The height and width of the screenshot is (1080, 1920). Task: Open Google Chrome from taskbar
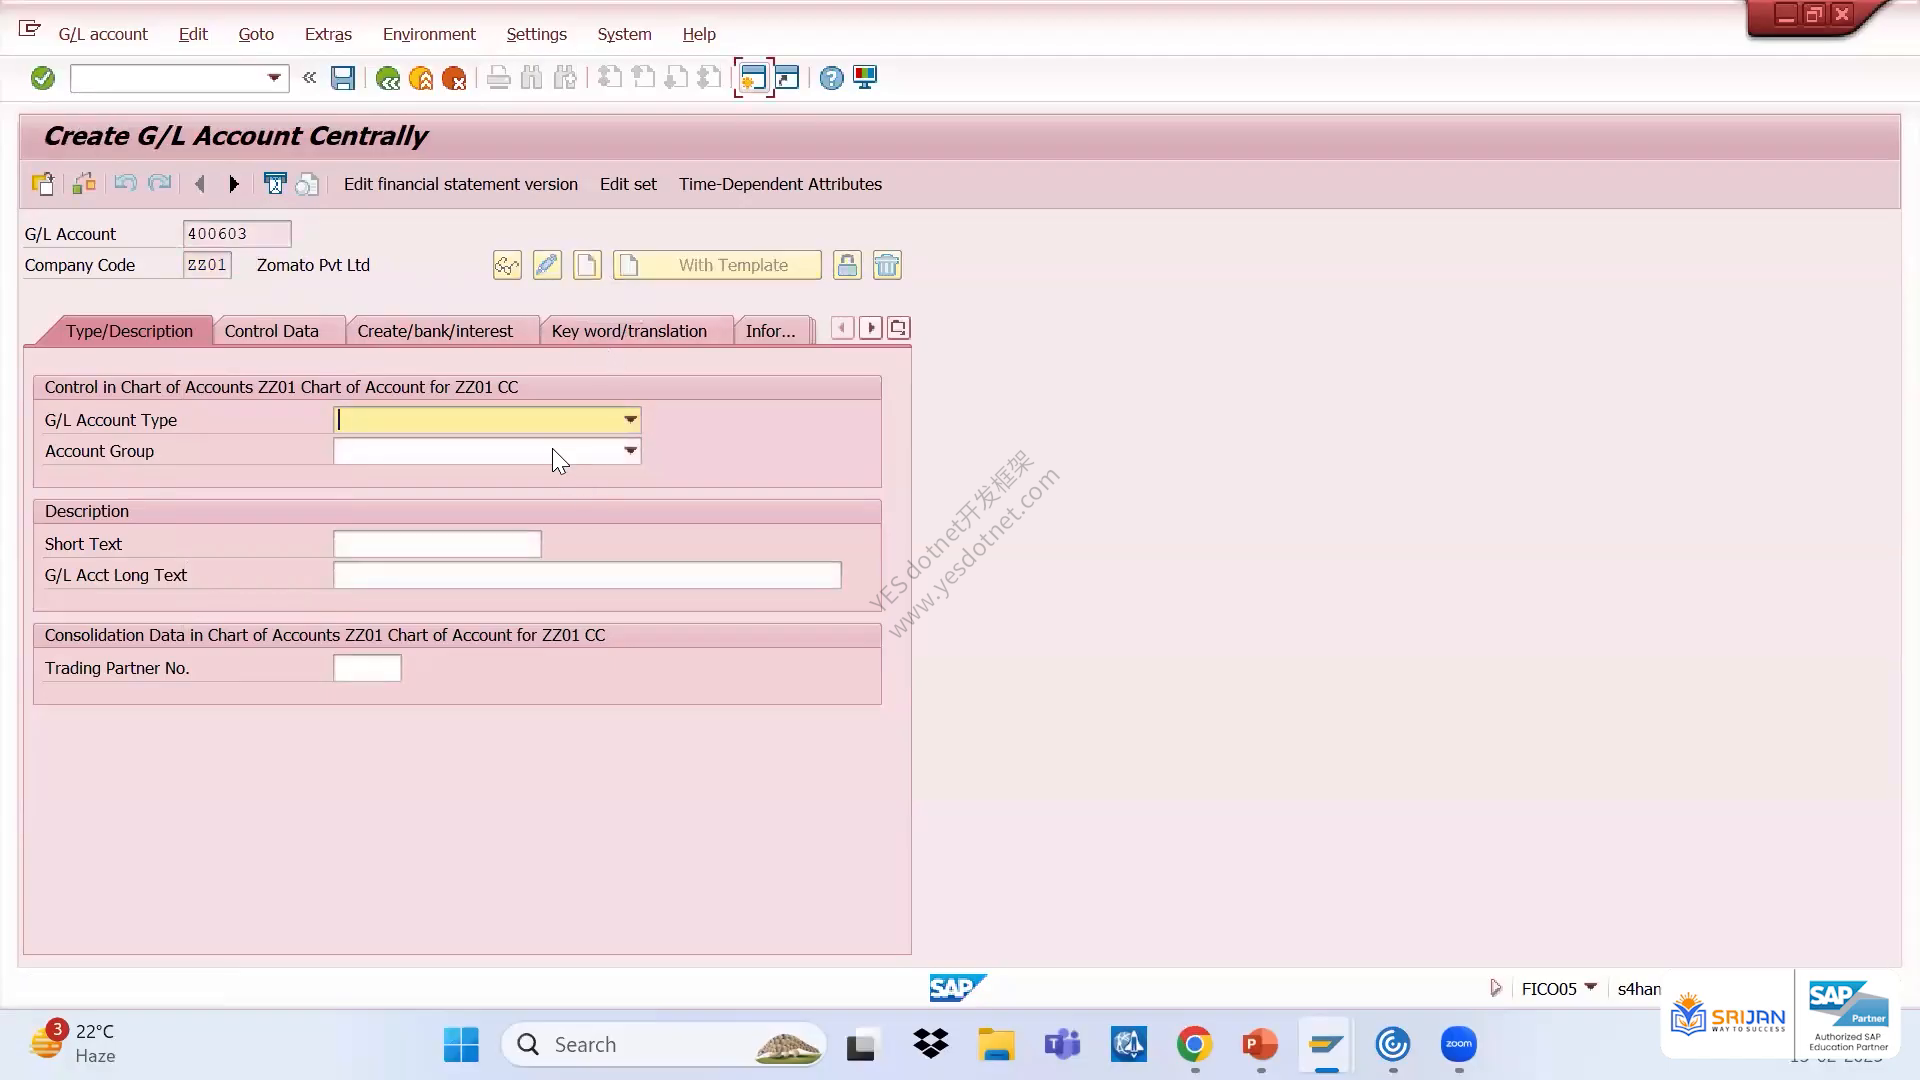coord(1194,1045)
